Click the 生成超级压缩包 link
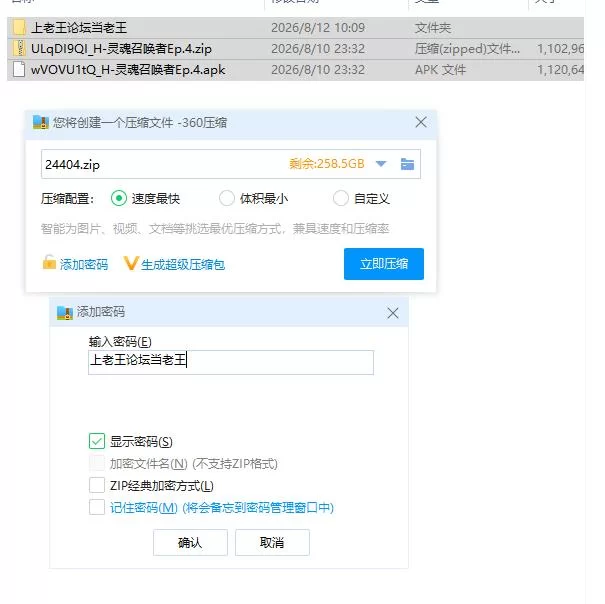605x604 pixels. 183,264
